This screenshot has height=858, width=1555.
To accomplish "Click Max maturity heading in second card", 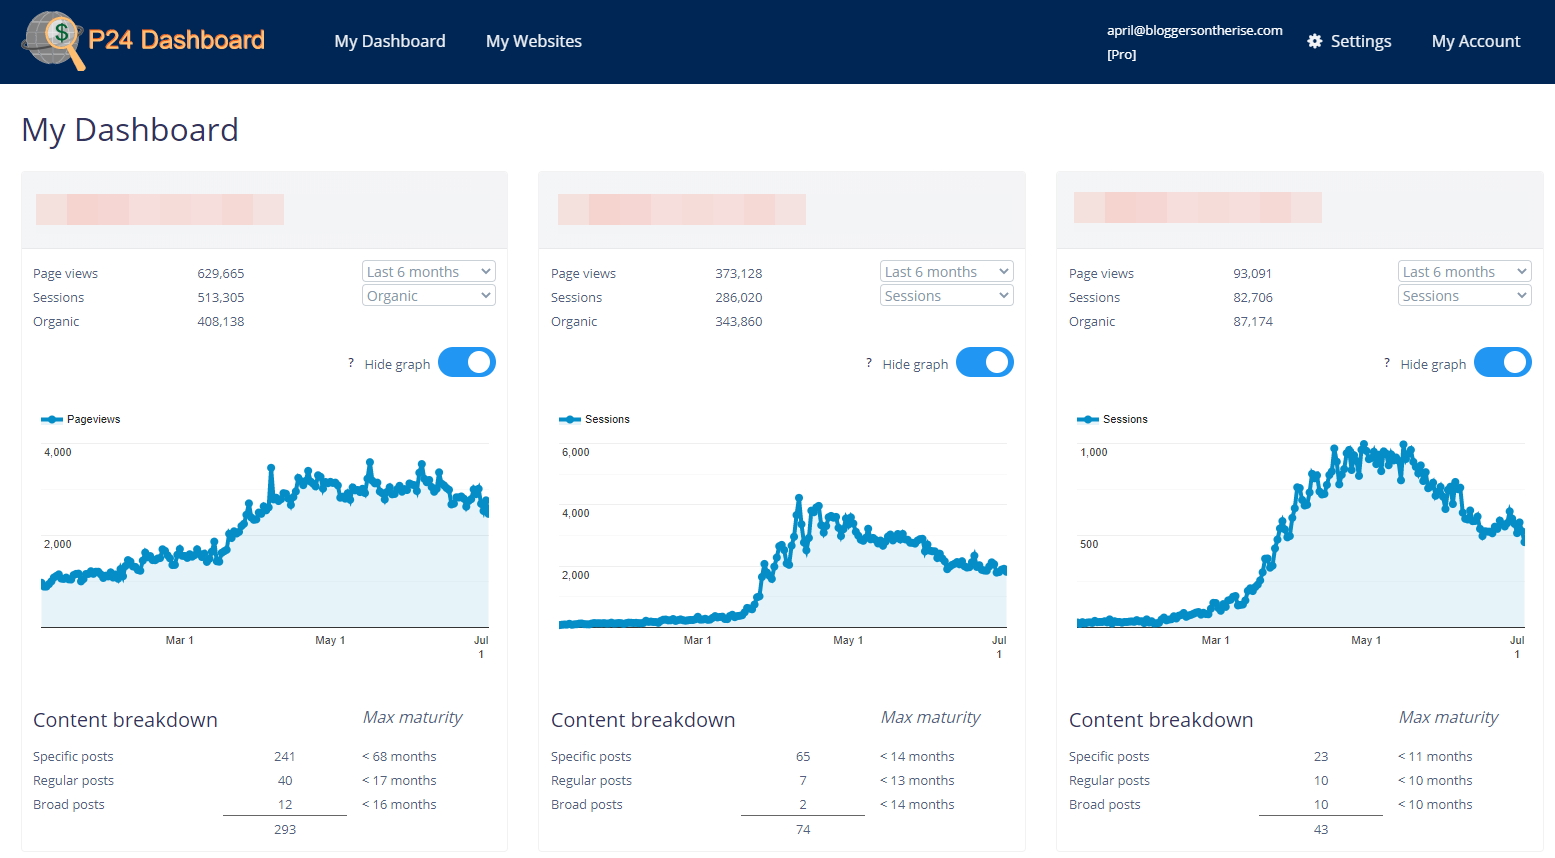I will click(930, 717).
